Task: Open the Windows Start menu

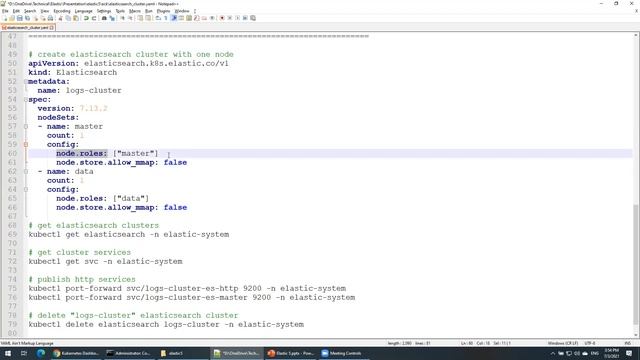Action: (x=7, y=353)
